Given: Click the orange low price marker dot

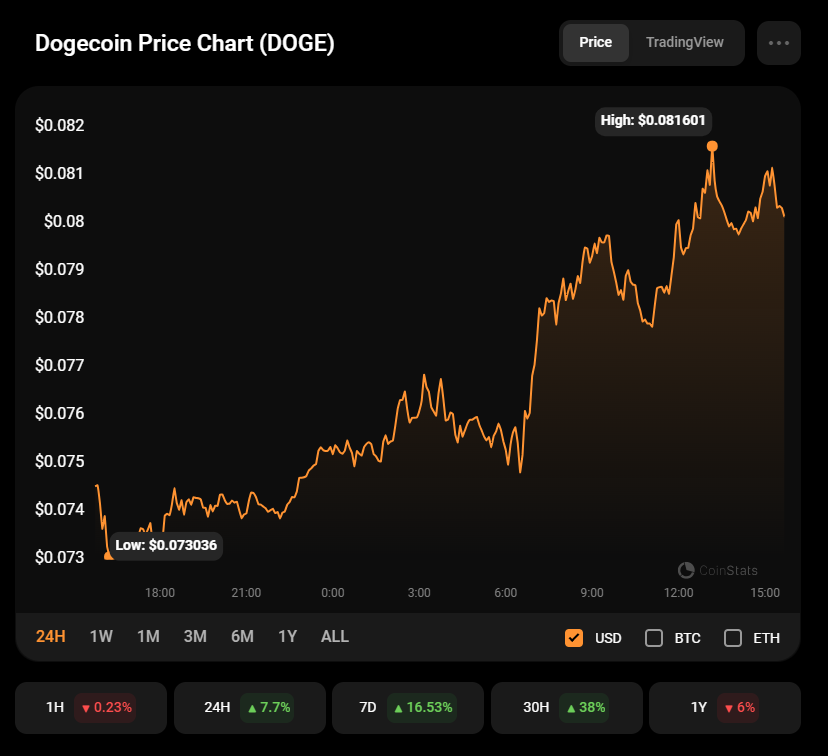Looking at the screenshot, I should [108, 555].
